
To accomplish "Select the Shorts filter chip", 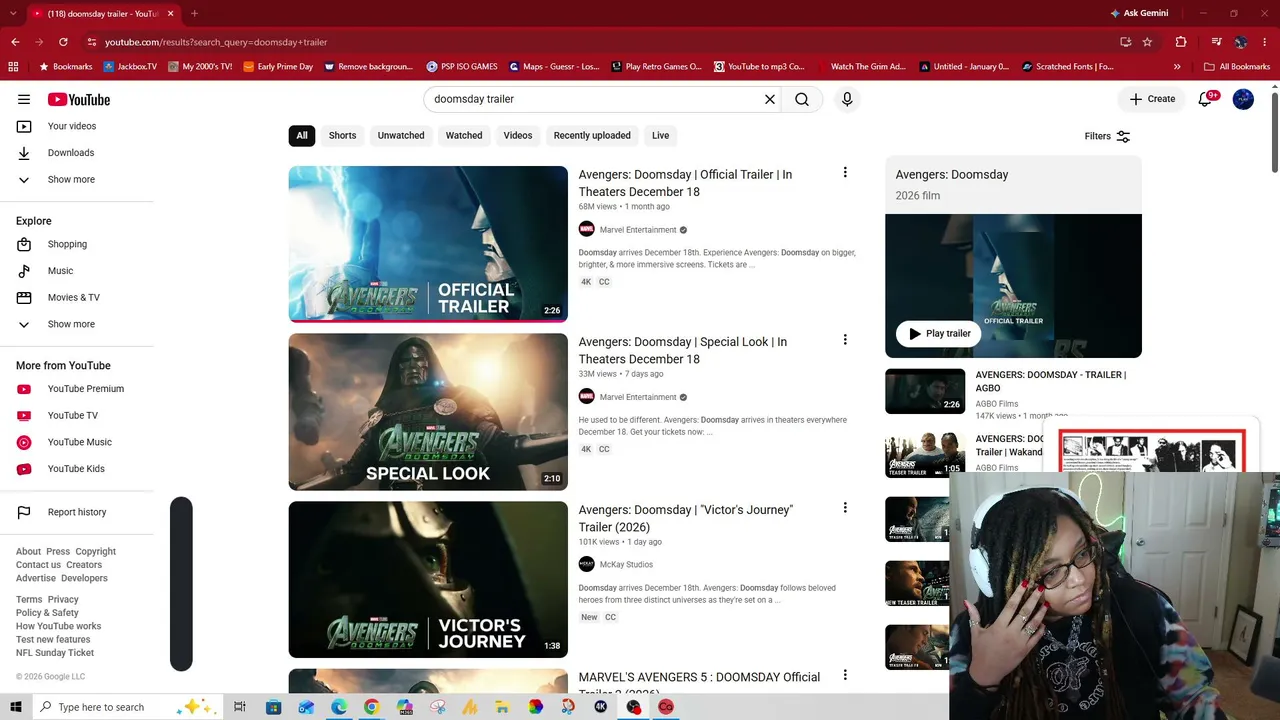I will pyautogui.click(x=342, y=135).
